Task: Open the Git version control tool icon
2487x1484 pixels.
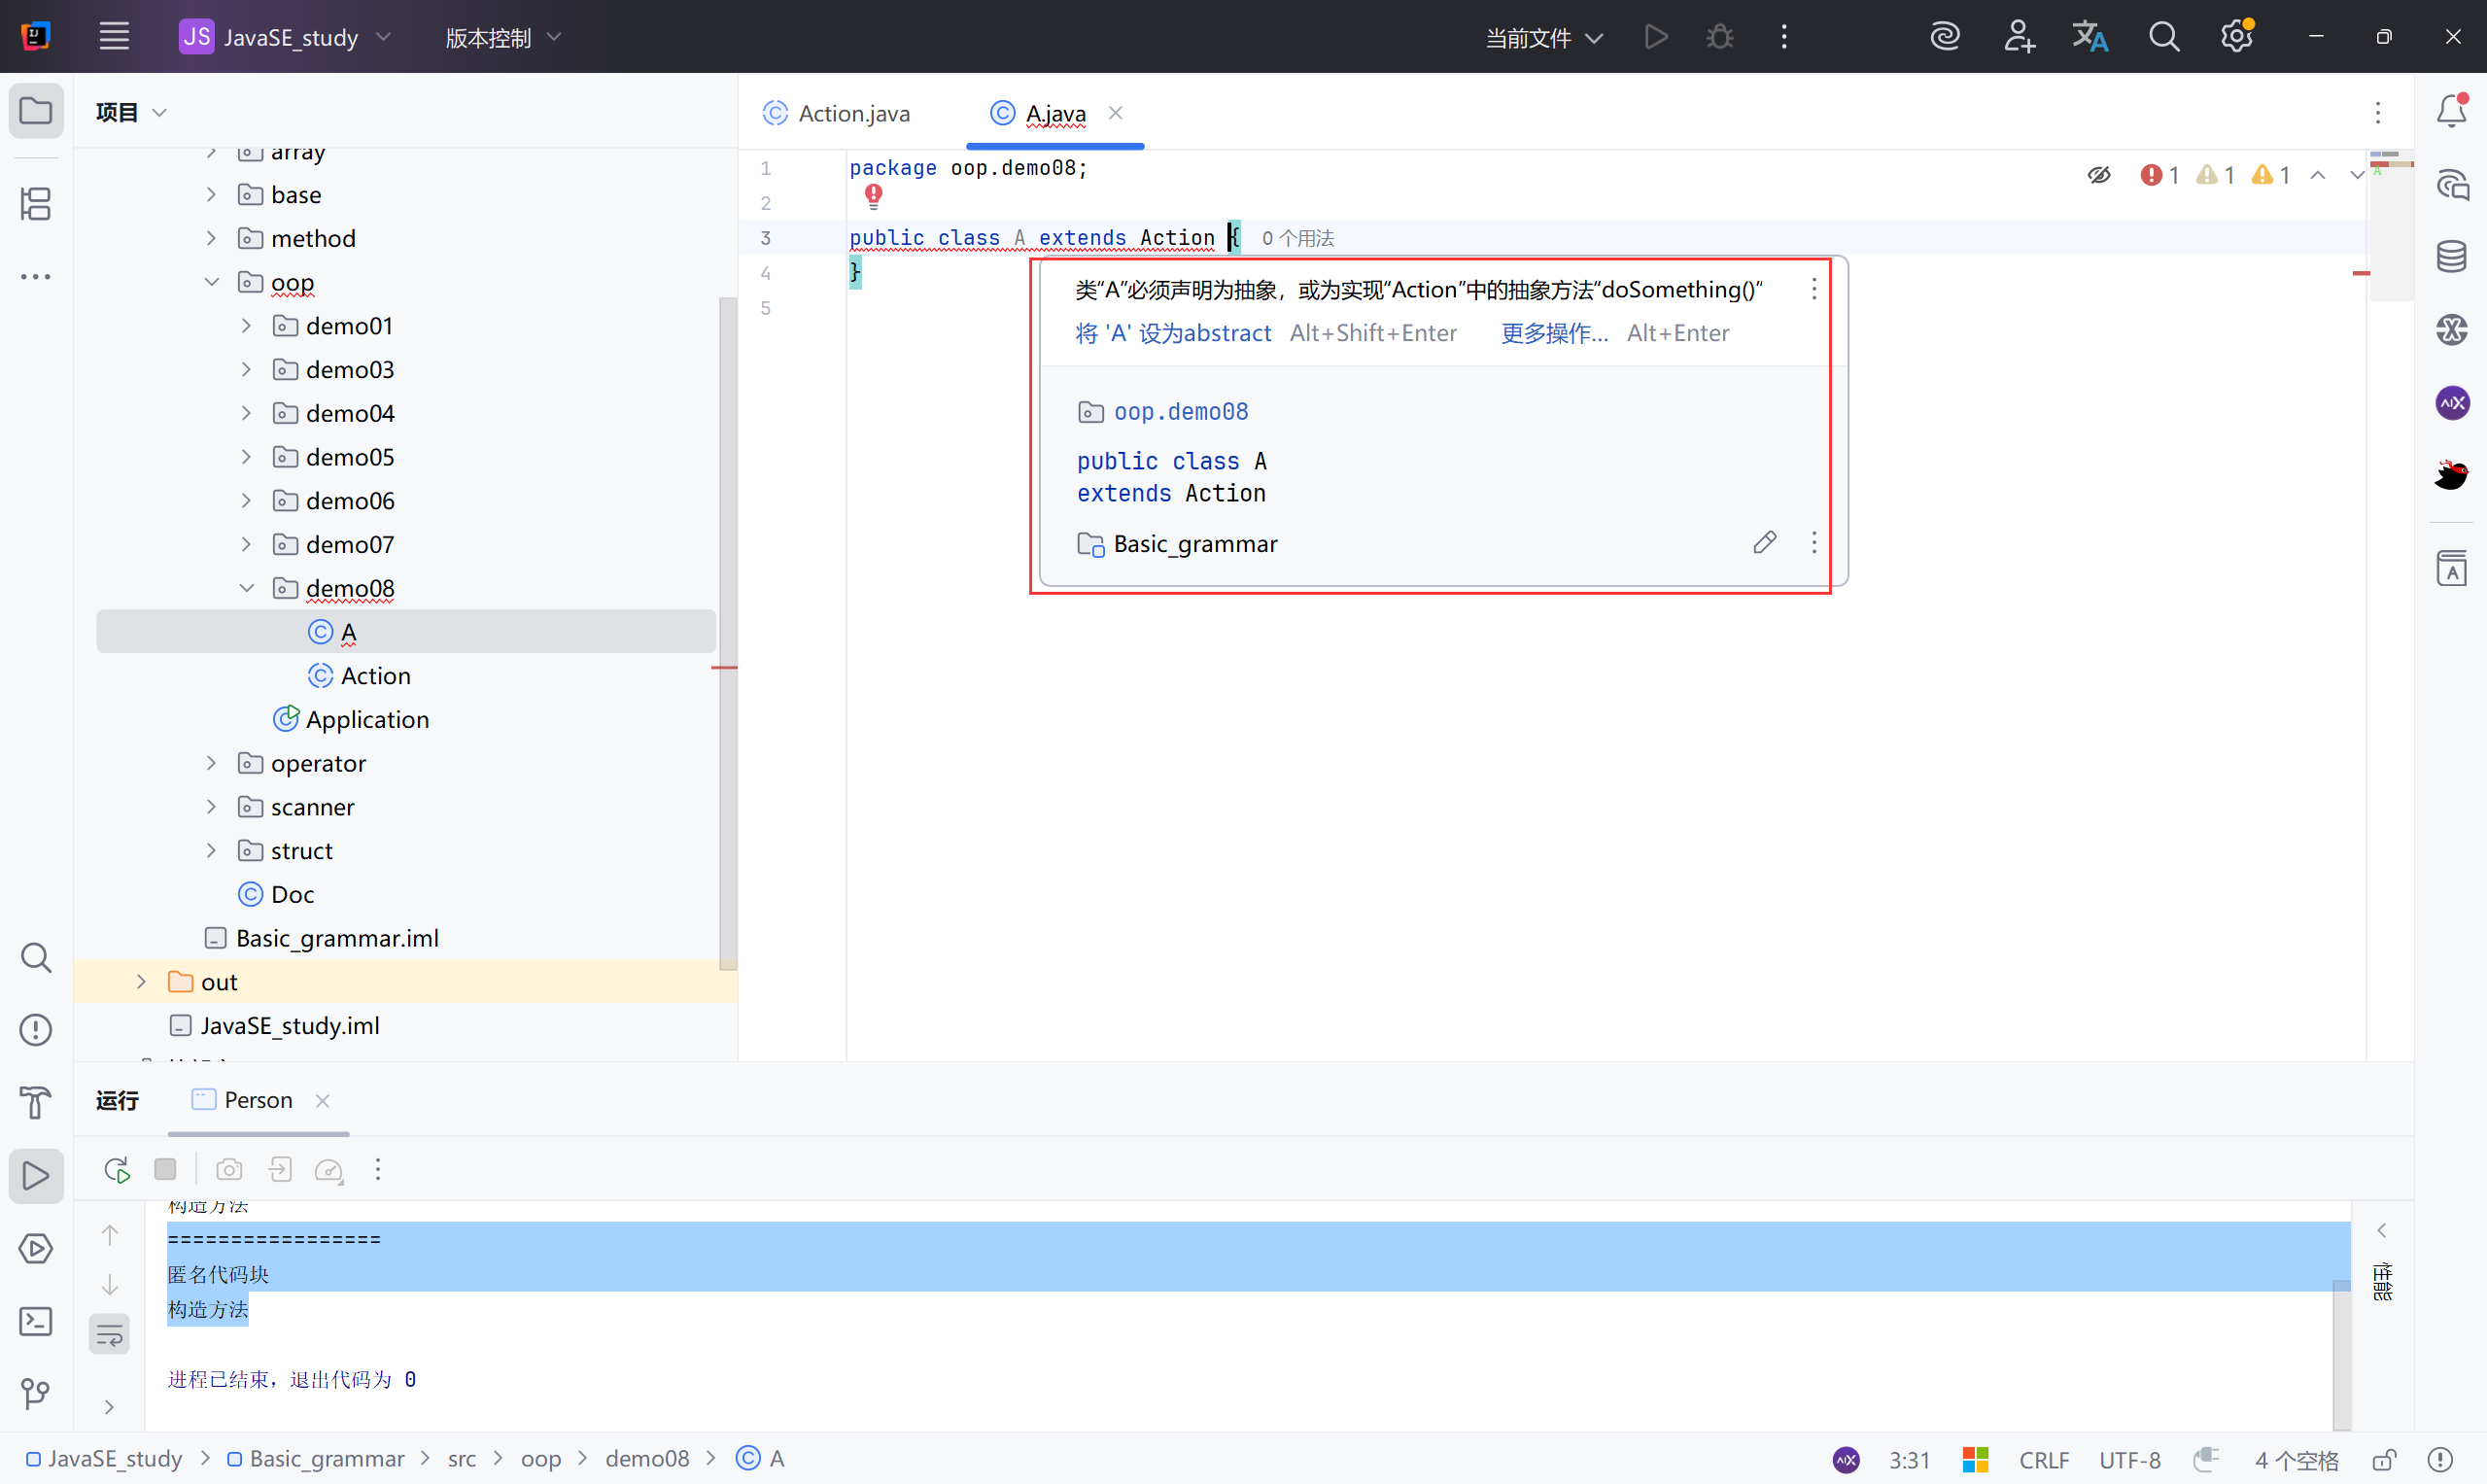Action: [x=36, y=1393]
